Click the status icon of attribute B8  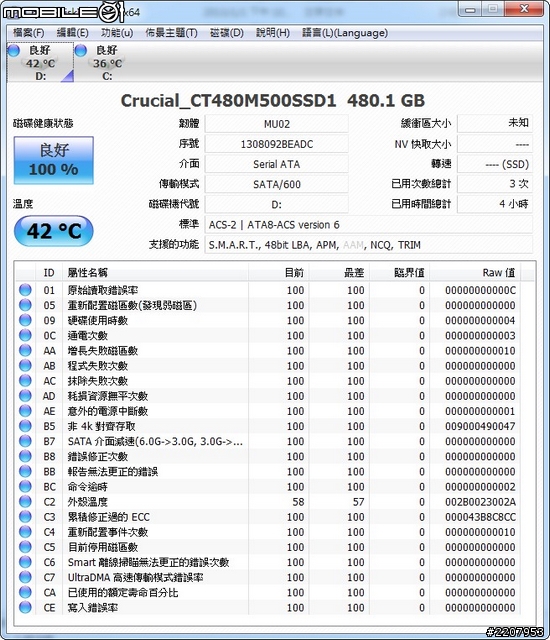click(x=25, y=456)
